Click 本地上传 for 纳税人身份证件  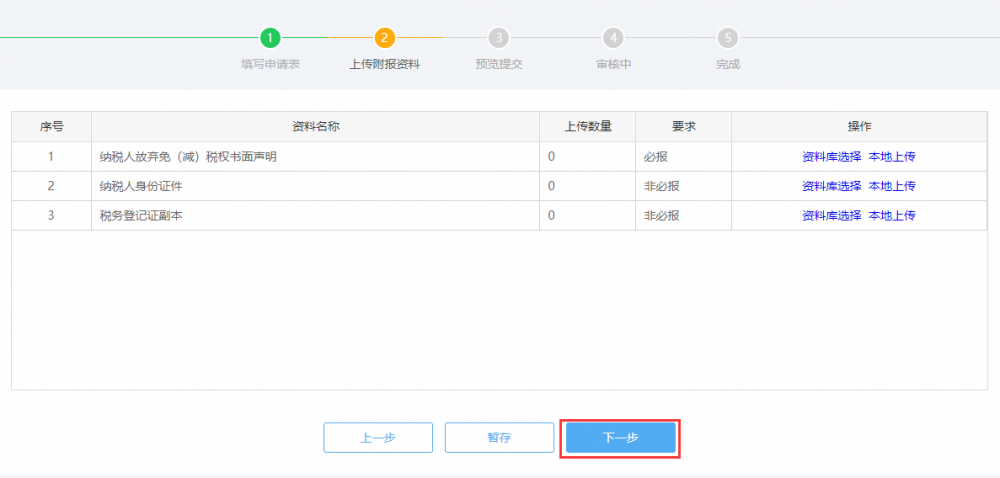[x=892, y=186]
